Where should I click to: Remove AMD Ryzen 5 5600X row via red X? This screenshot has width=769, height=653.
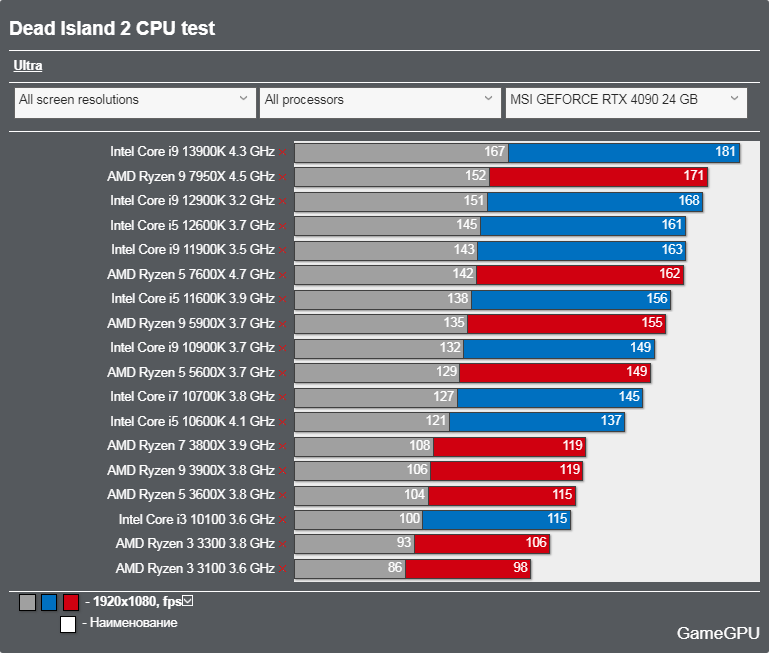click(282, 373)
